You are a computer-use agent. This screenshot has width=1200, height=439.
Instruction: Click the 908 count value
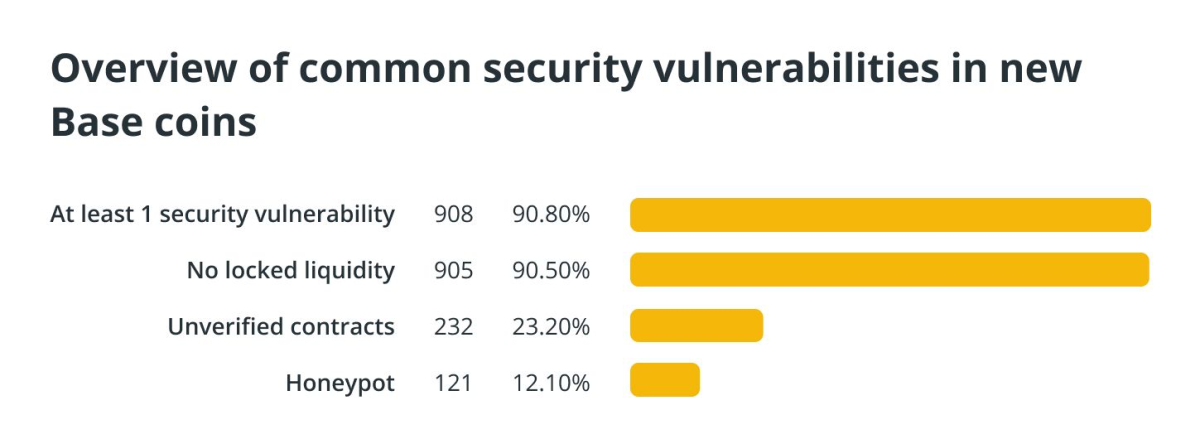(454, 214)
